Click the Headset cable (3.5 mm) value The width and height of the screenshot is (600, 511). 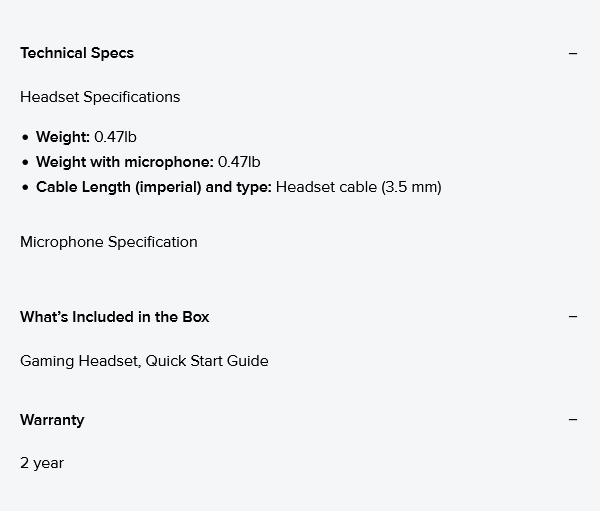[359, 187]
